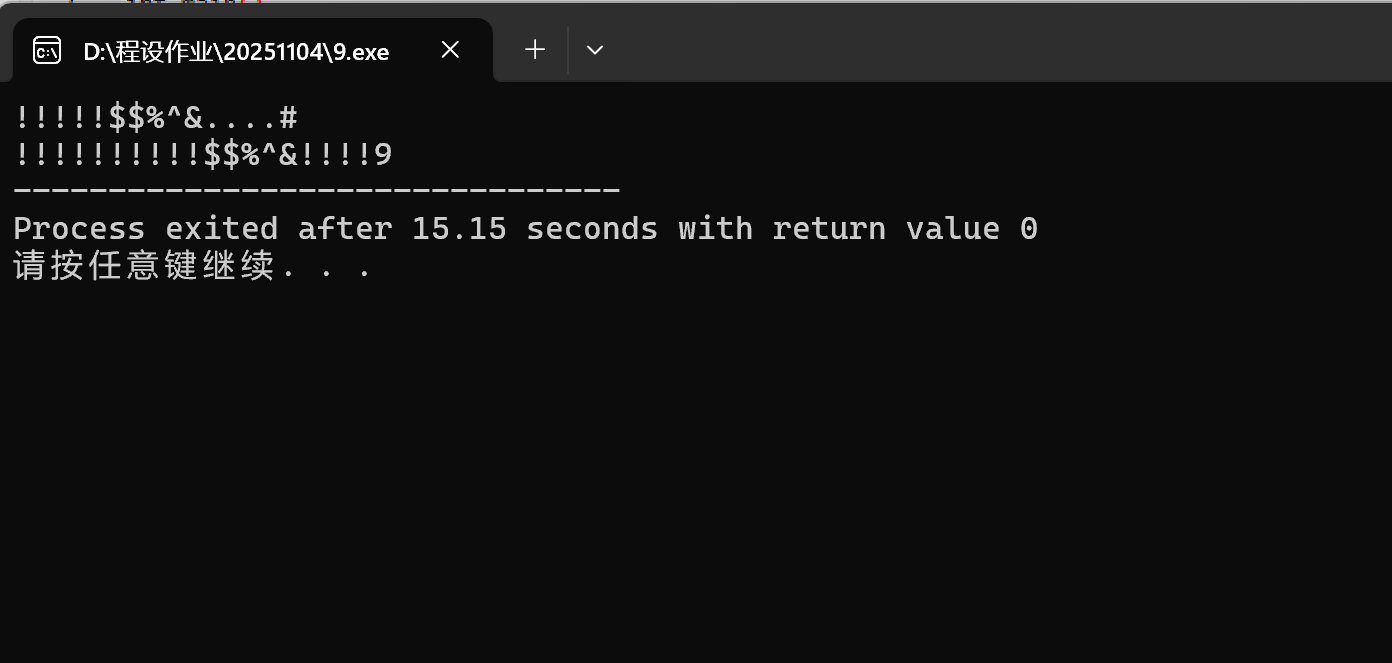Click empty title bar area right of chevron

(1000, 45)
